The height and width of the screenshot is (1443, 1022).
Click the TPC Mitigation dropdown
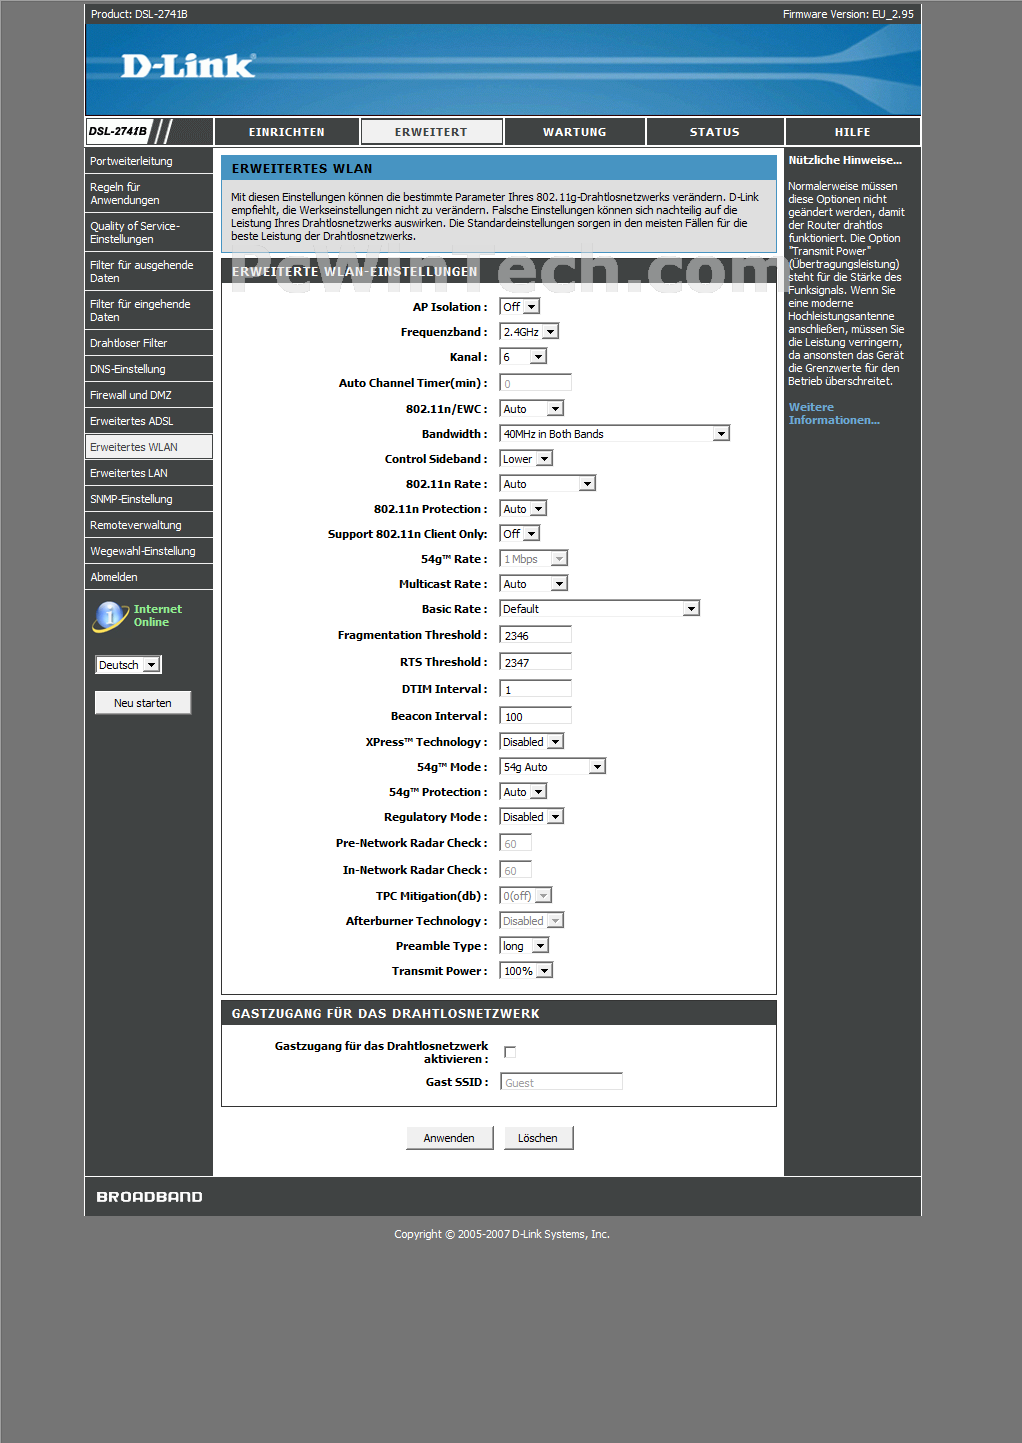pyautogui.click(x=526, y=896)
